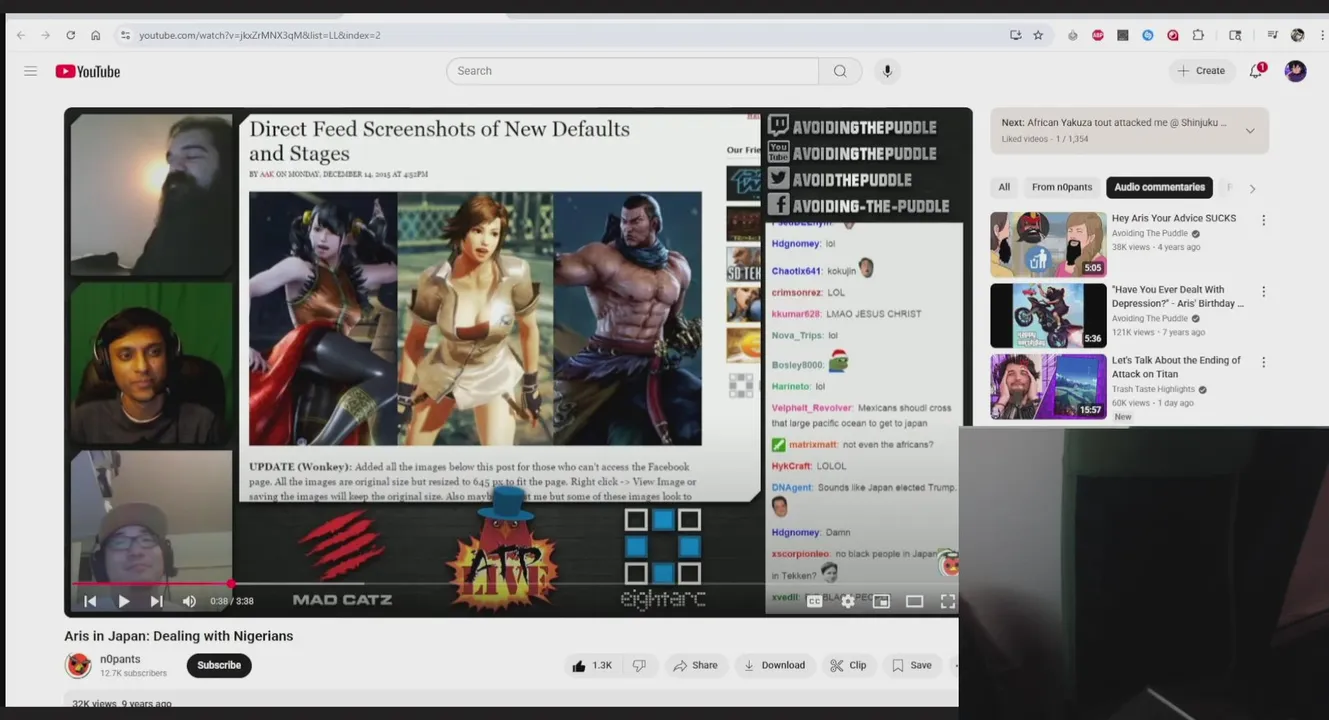1329x720 pixels.
Task: Click the search magnifier button
Action: point(840,71)
